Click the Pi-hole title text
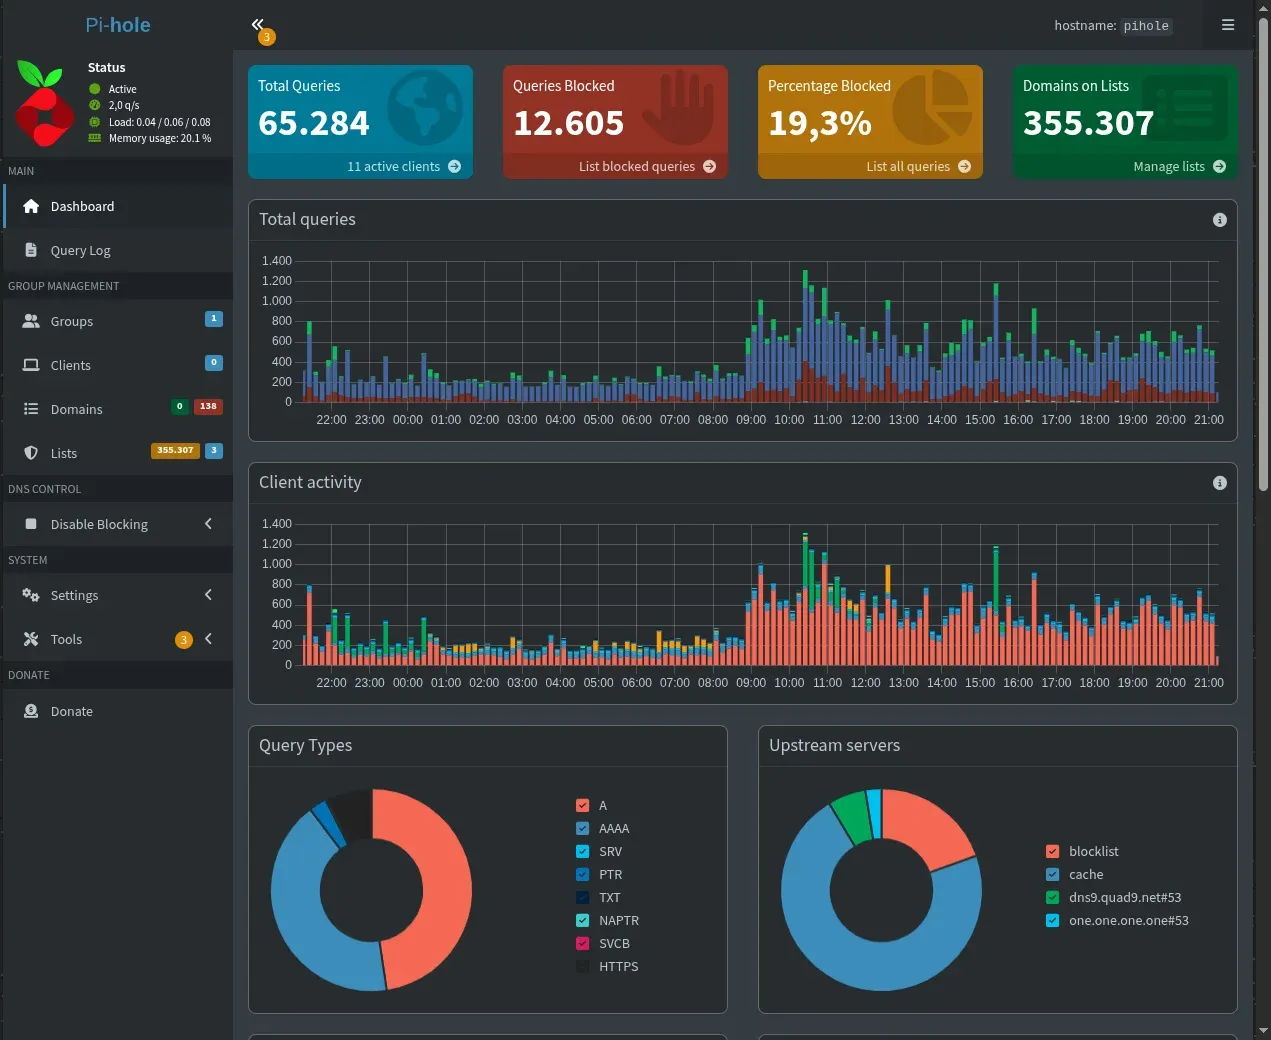The height and width of the screenshot is (1040, 1271). pos(118,25)
